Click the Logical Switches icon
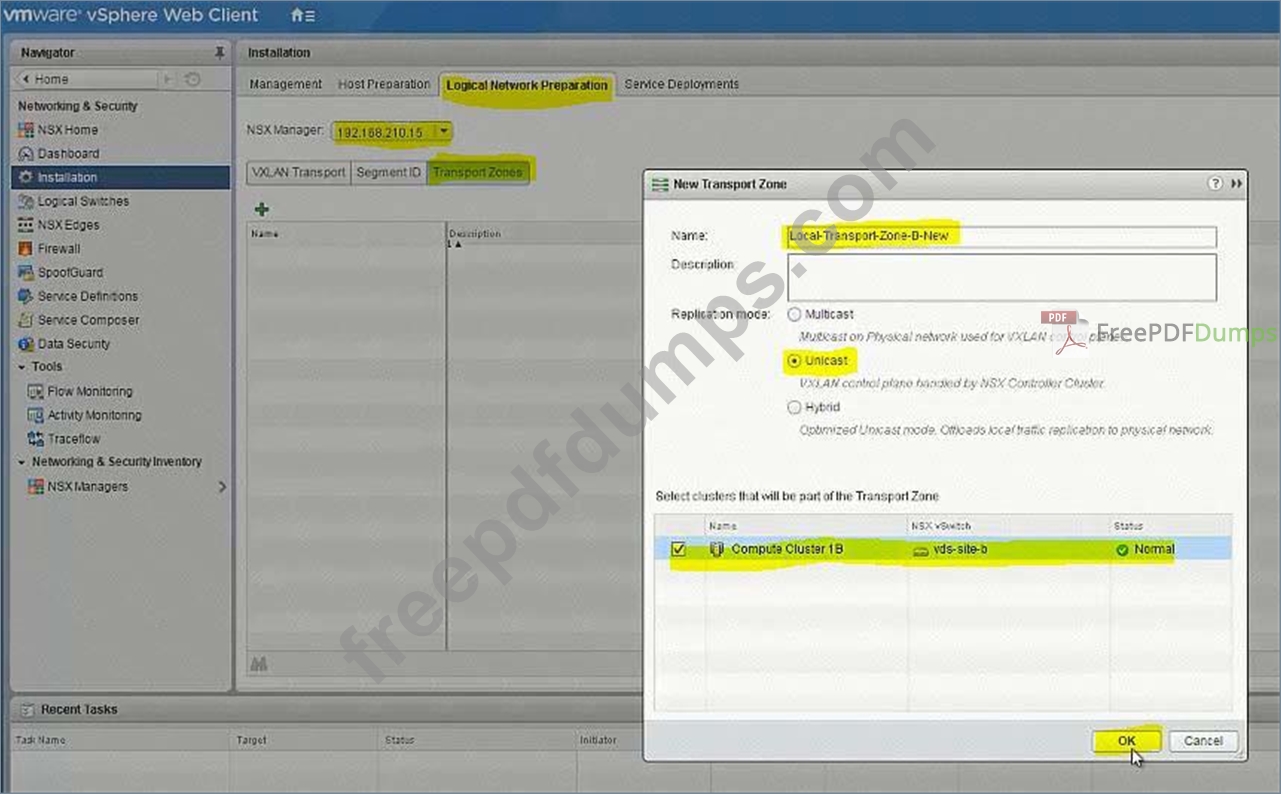The image size is (1281, 794). click(x=26, y=201)
